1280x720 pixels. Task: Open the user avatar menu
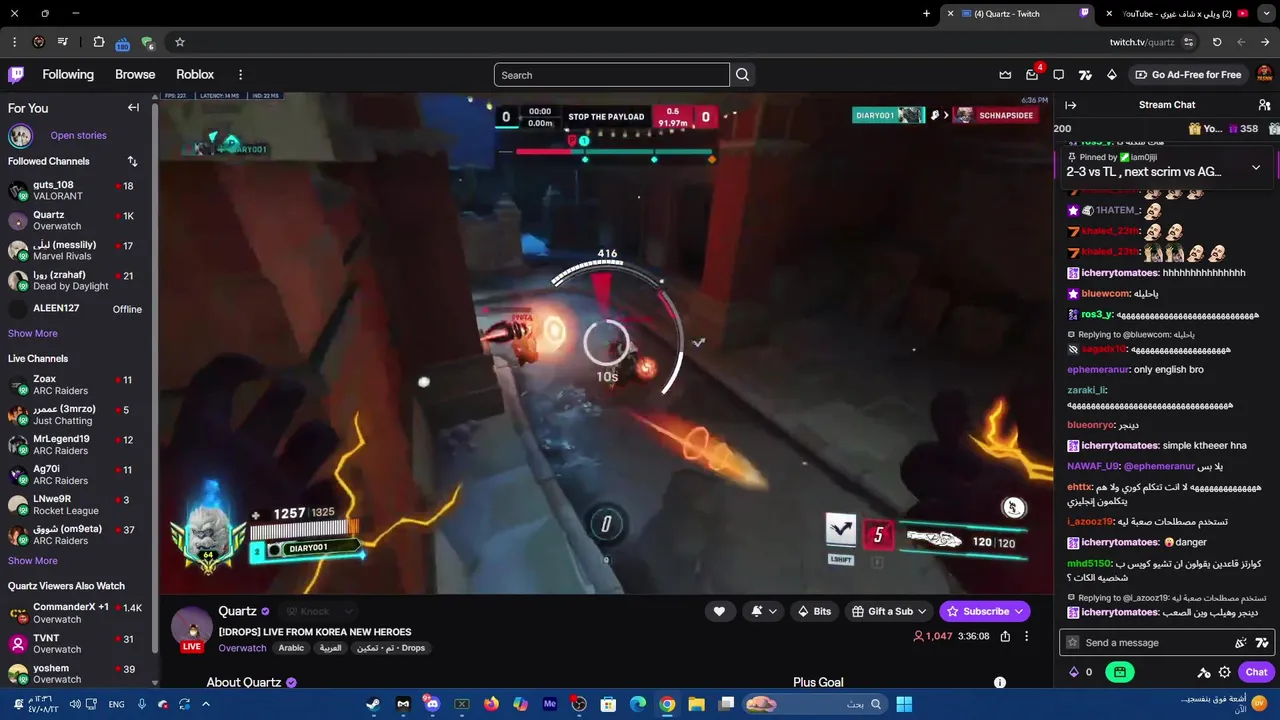[x=1264, y=75]
